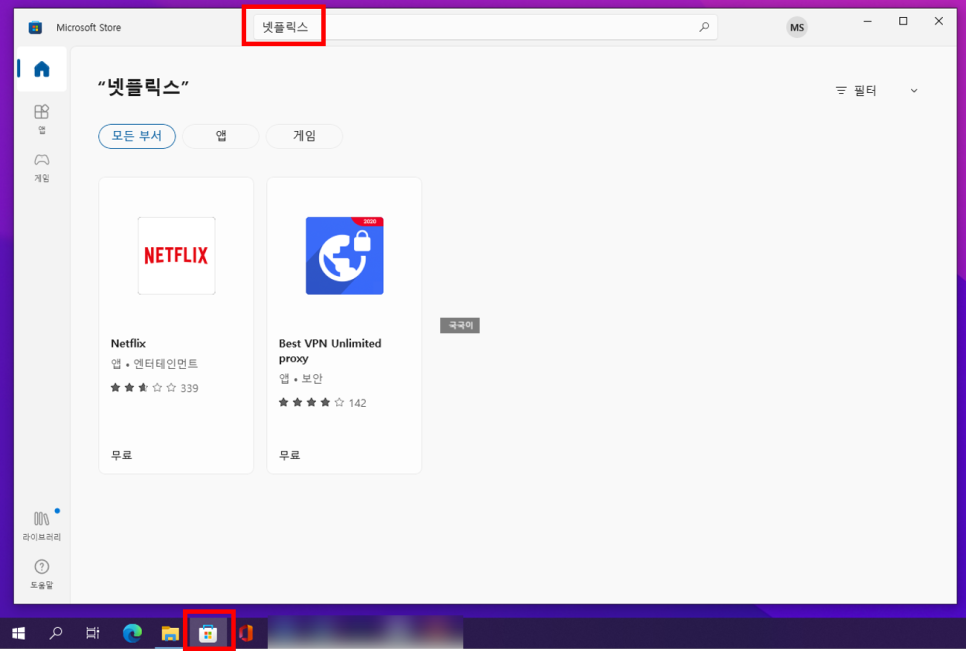Open the Netflix app thumbnail
The image size is (966, 651).
coord(176,256)
